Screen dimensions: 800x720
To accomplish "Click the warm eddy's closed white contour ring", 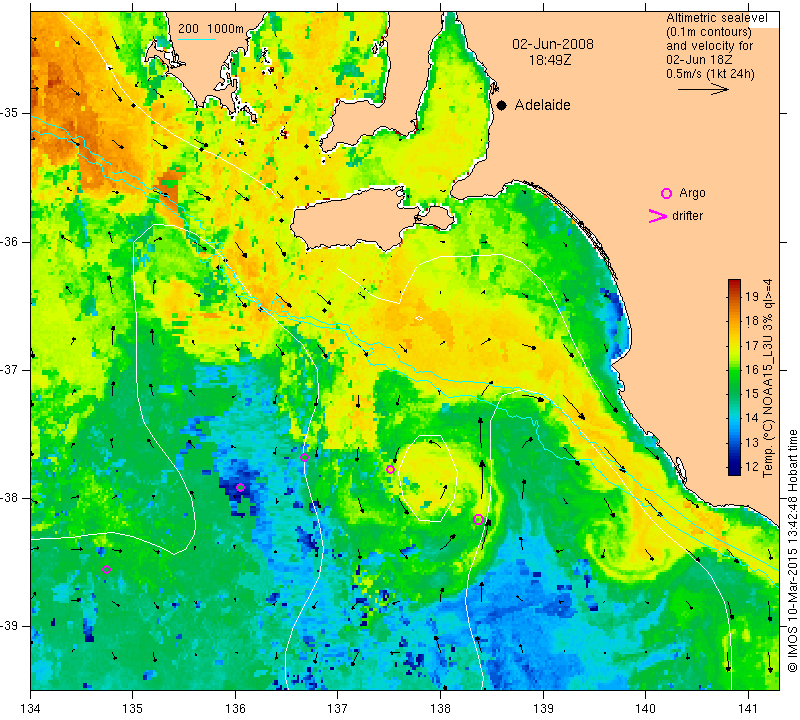I will click(x=428, y=478).
